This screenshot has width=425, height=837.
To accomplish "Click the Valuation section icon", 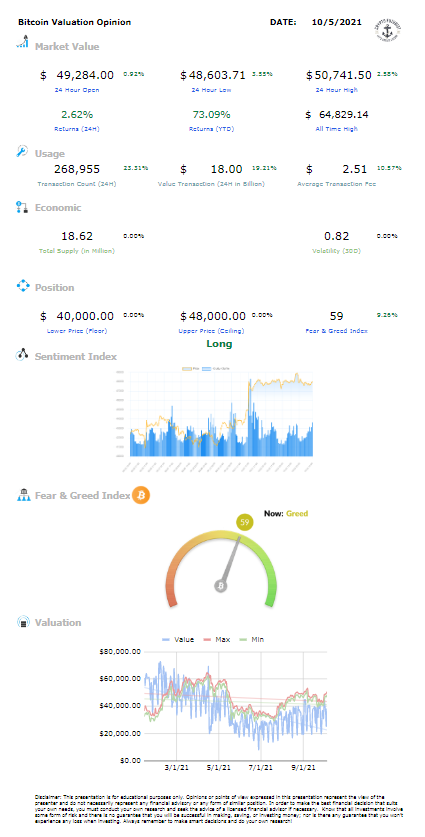I will coord(23,622).
